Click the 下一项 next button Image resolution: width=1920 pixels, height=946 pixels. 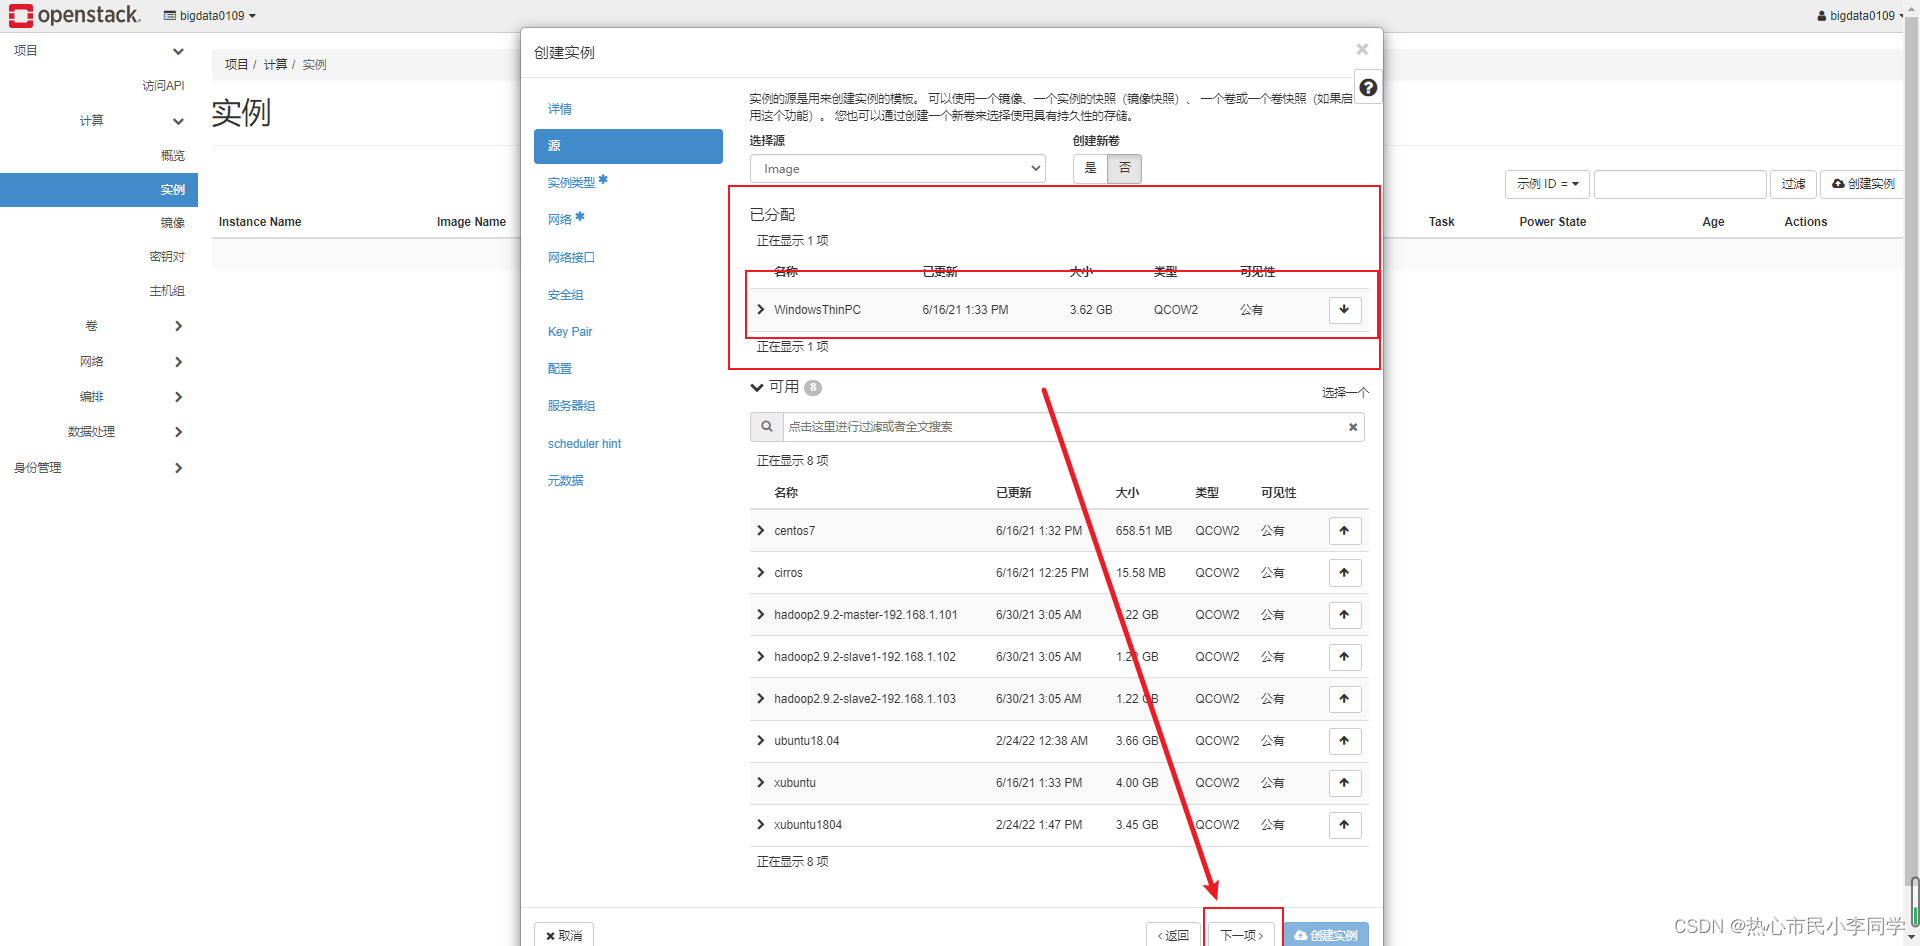[x=1242, y=935]
